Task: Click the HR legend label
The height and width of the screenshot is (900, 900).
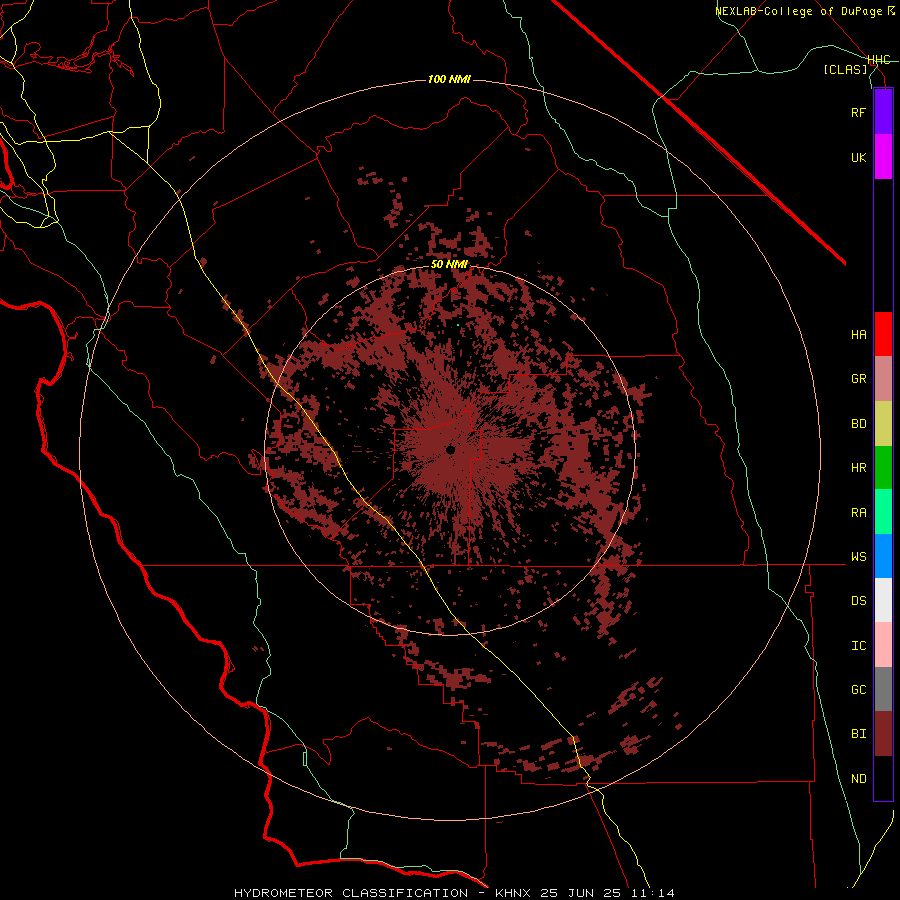Action: pyautogui.click(x=858, y=468)
